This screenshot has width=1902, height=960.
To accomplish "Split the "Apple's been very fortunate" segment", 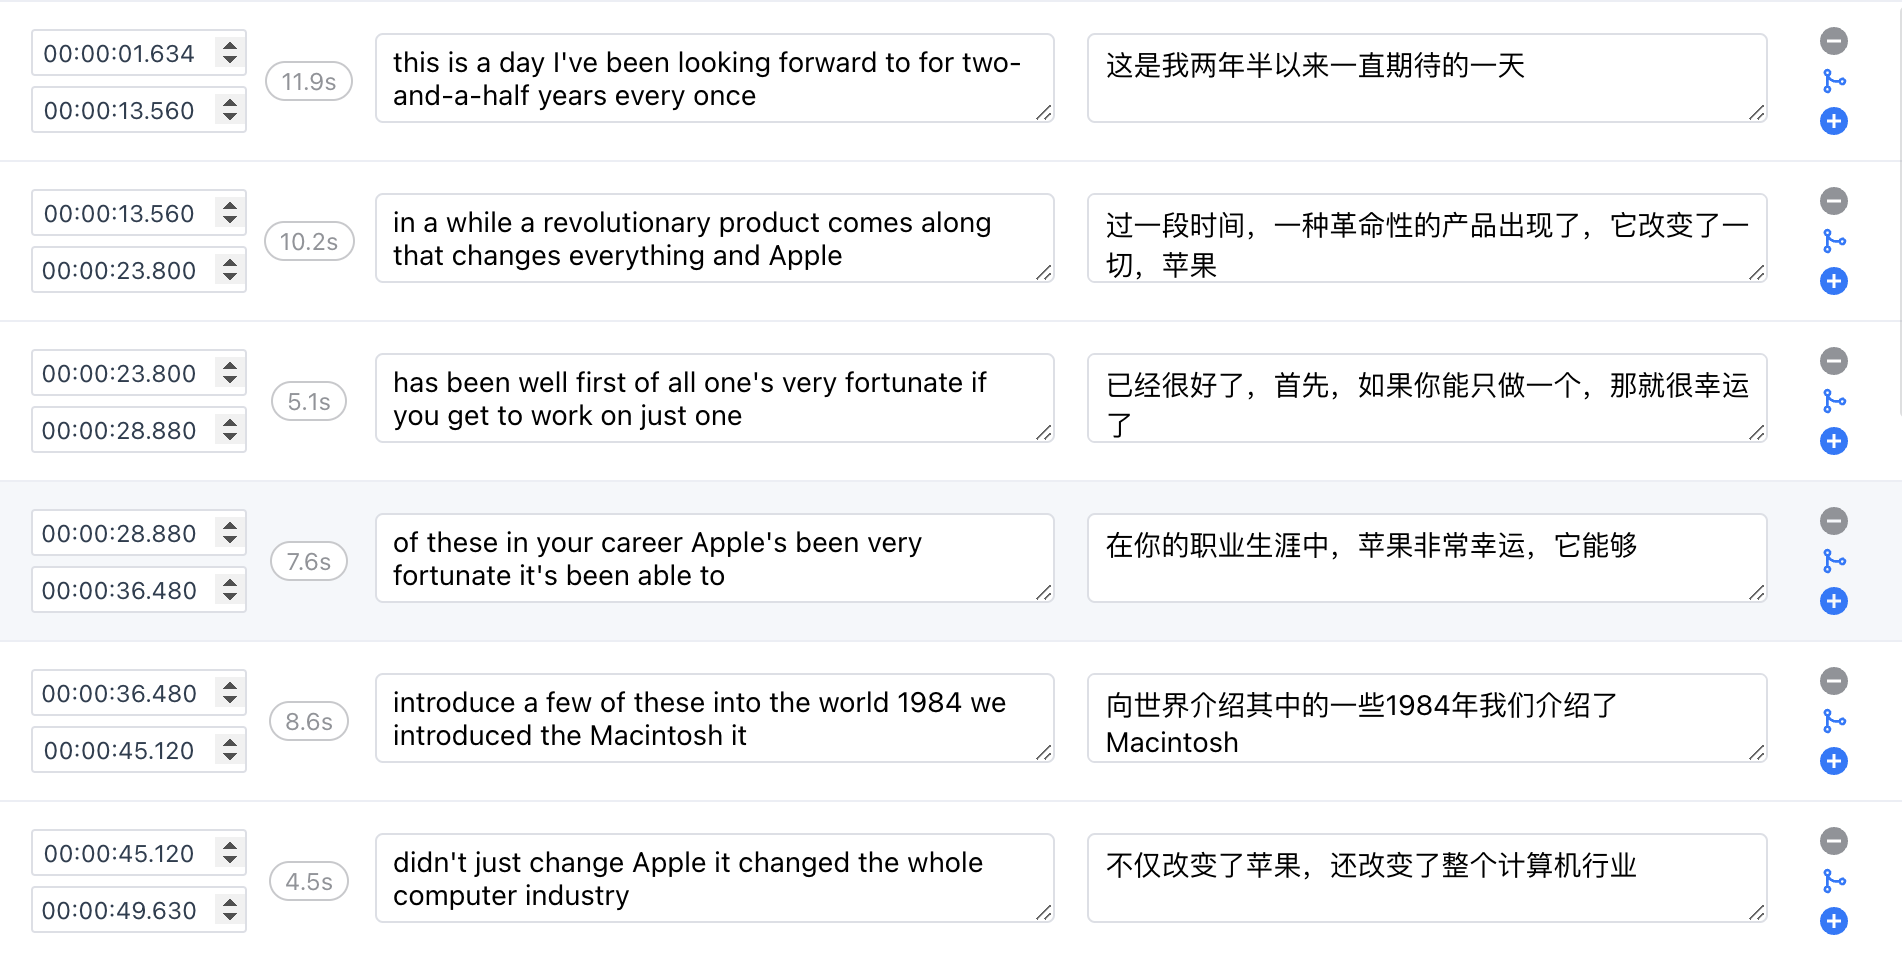I will [x=1833, y=560].
